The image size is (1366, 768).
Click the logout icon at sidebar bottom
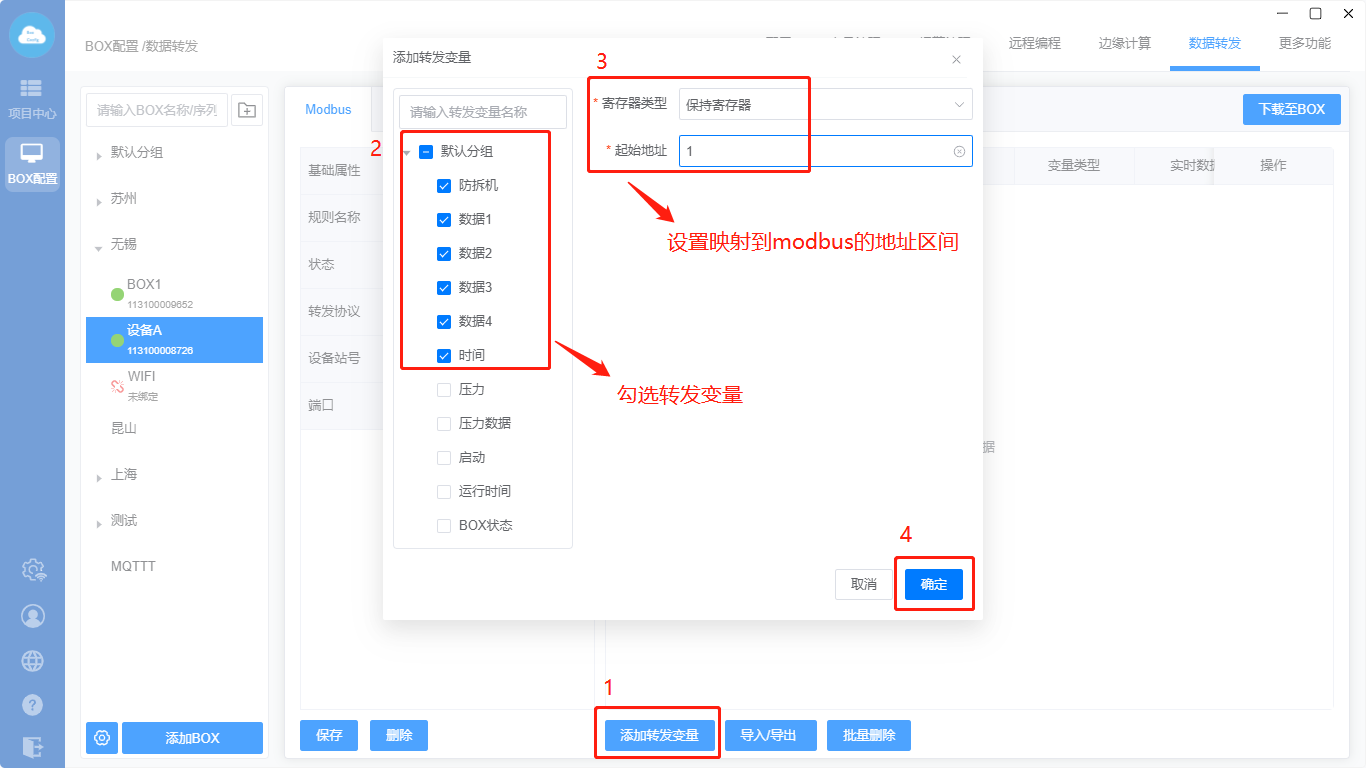33,746
